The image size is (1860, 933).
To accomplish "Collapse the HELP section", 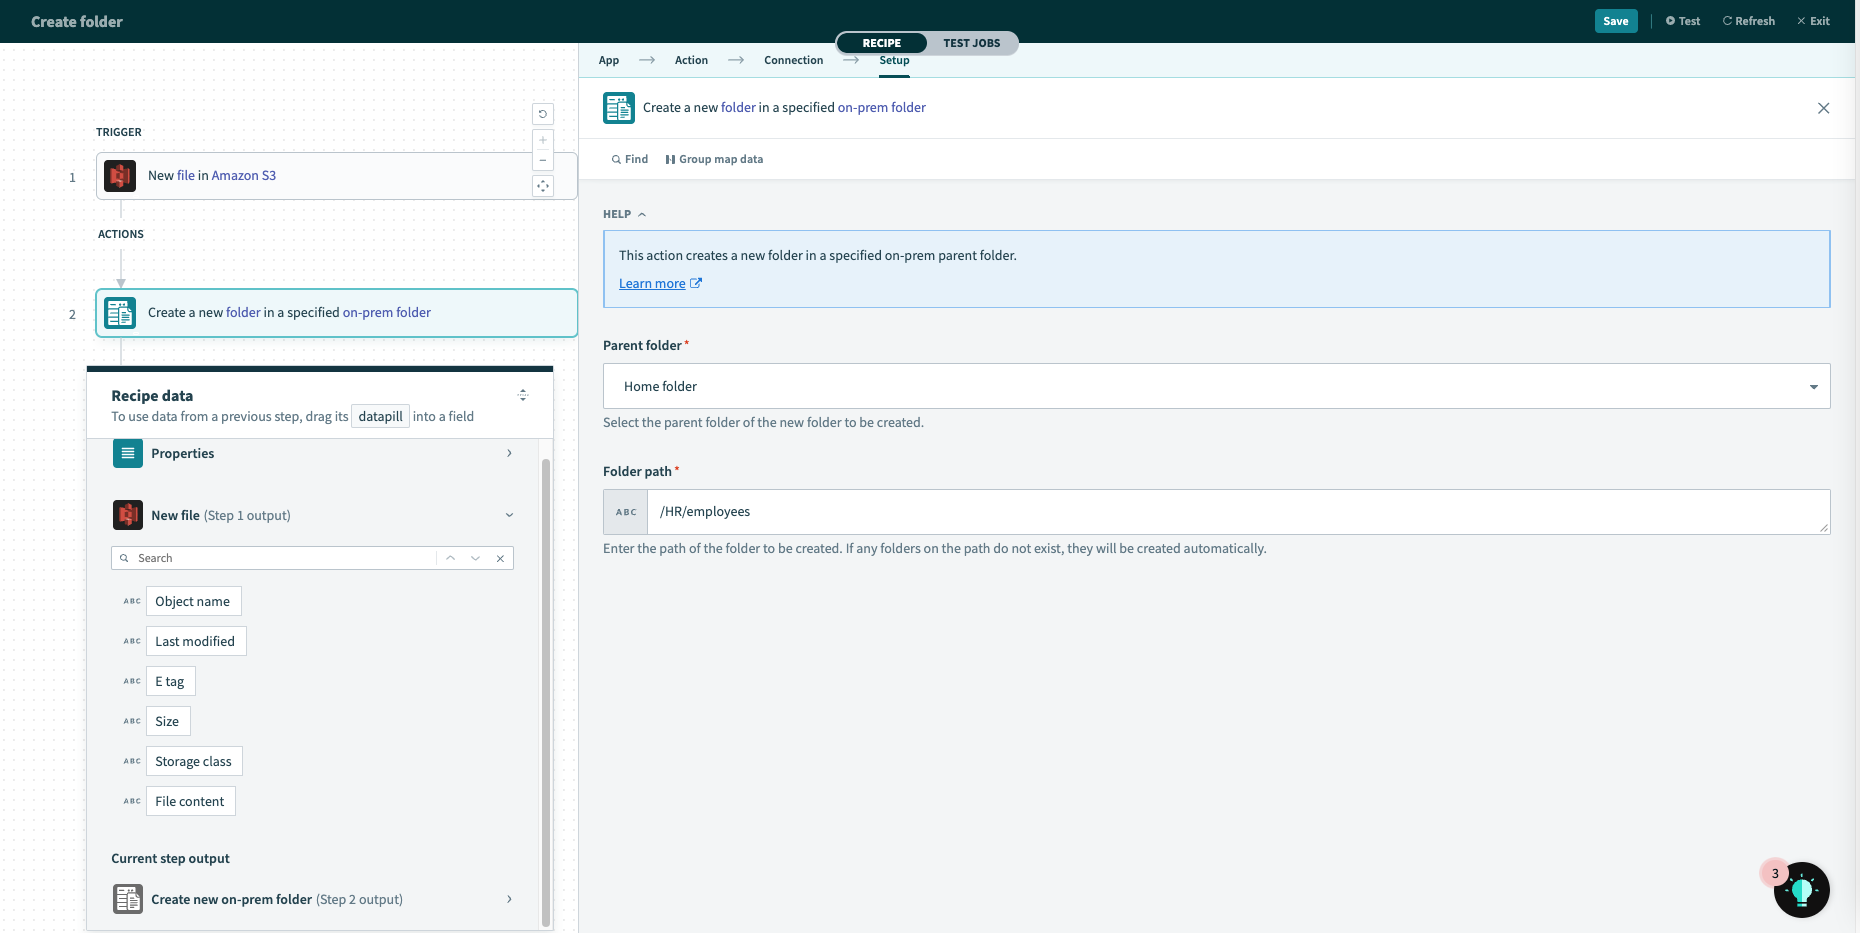I will coord(625,214).
